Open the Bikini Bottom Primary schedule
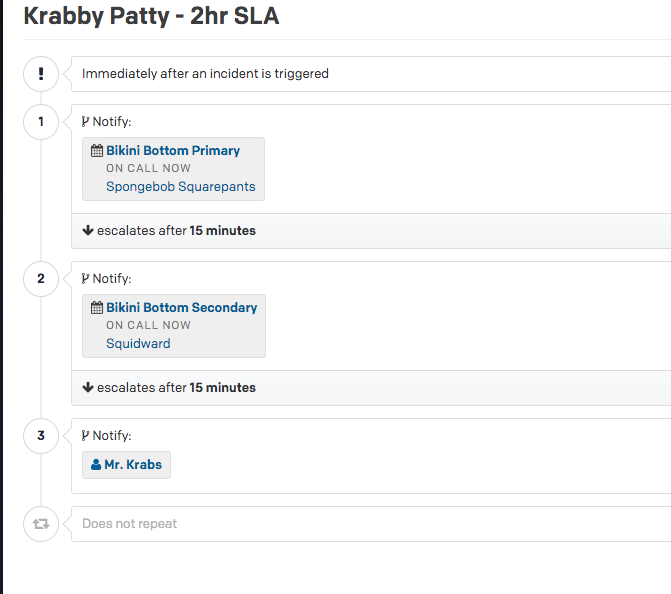Screen dimensions: 671x594 click(x=173, y=151)
